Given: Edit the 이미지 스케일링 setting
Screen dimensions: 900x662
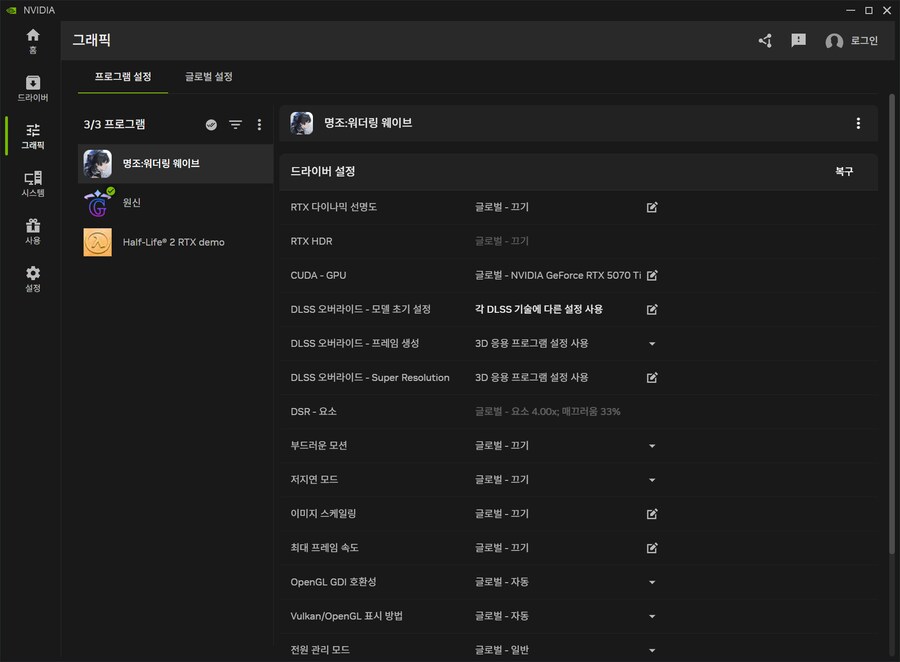Looking at the screenshot, I should tap(652, 514).
